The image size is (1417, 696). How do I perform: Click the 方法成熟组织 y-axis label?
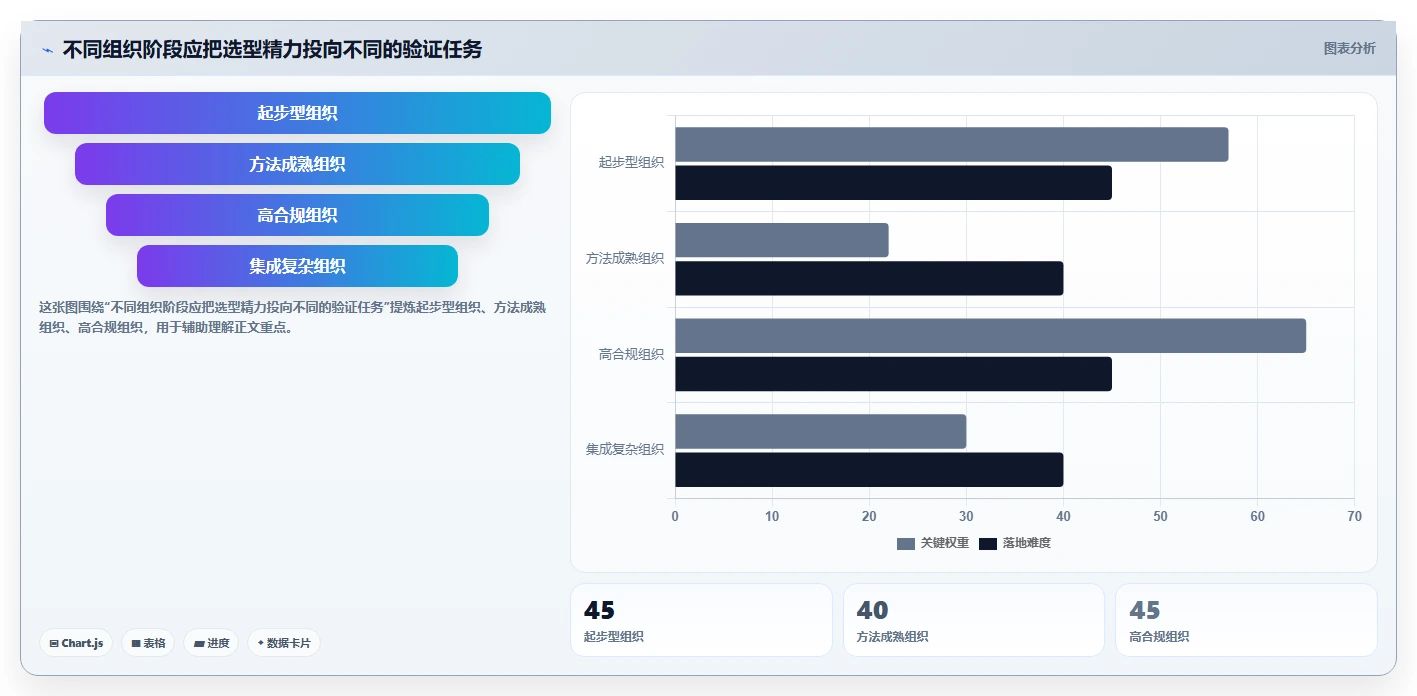(625, 258)
